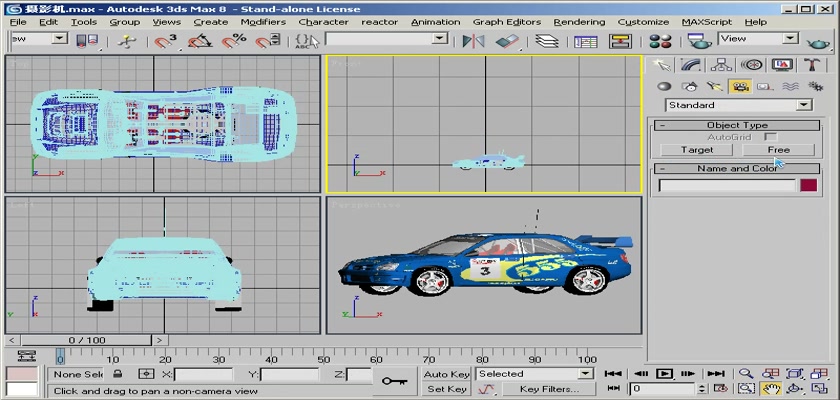
Task: Select the Pan View hand tool
Action: pos(770,389)
